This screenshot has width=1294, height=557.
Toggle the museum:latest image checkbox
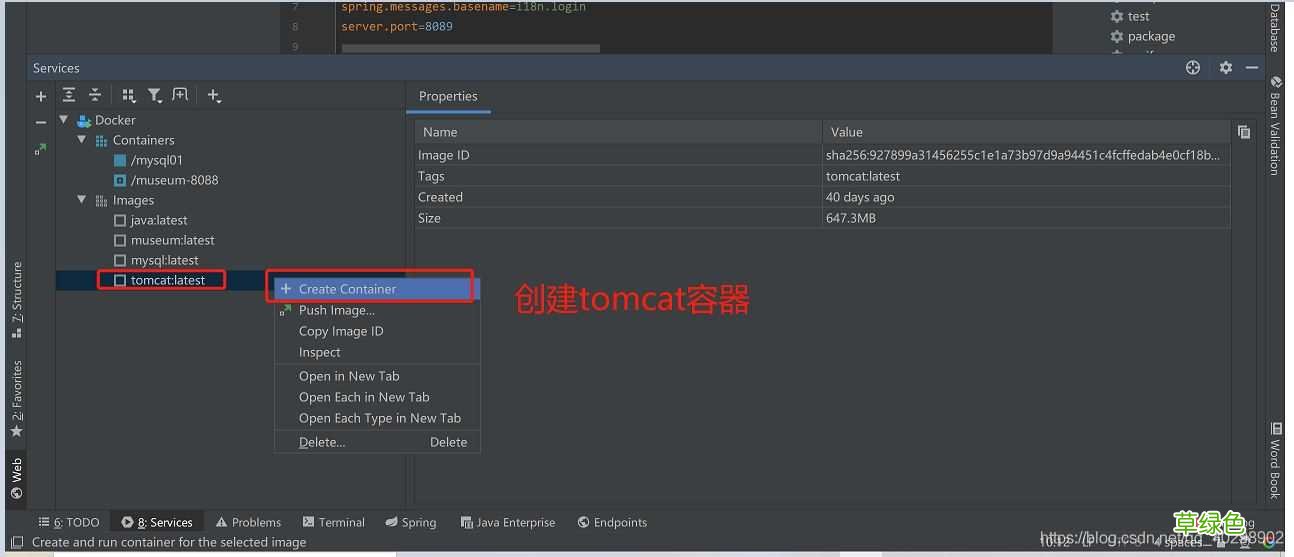tap(120, 240)
